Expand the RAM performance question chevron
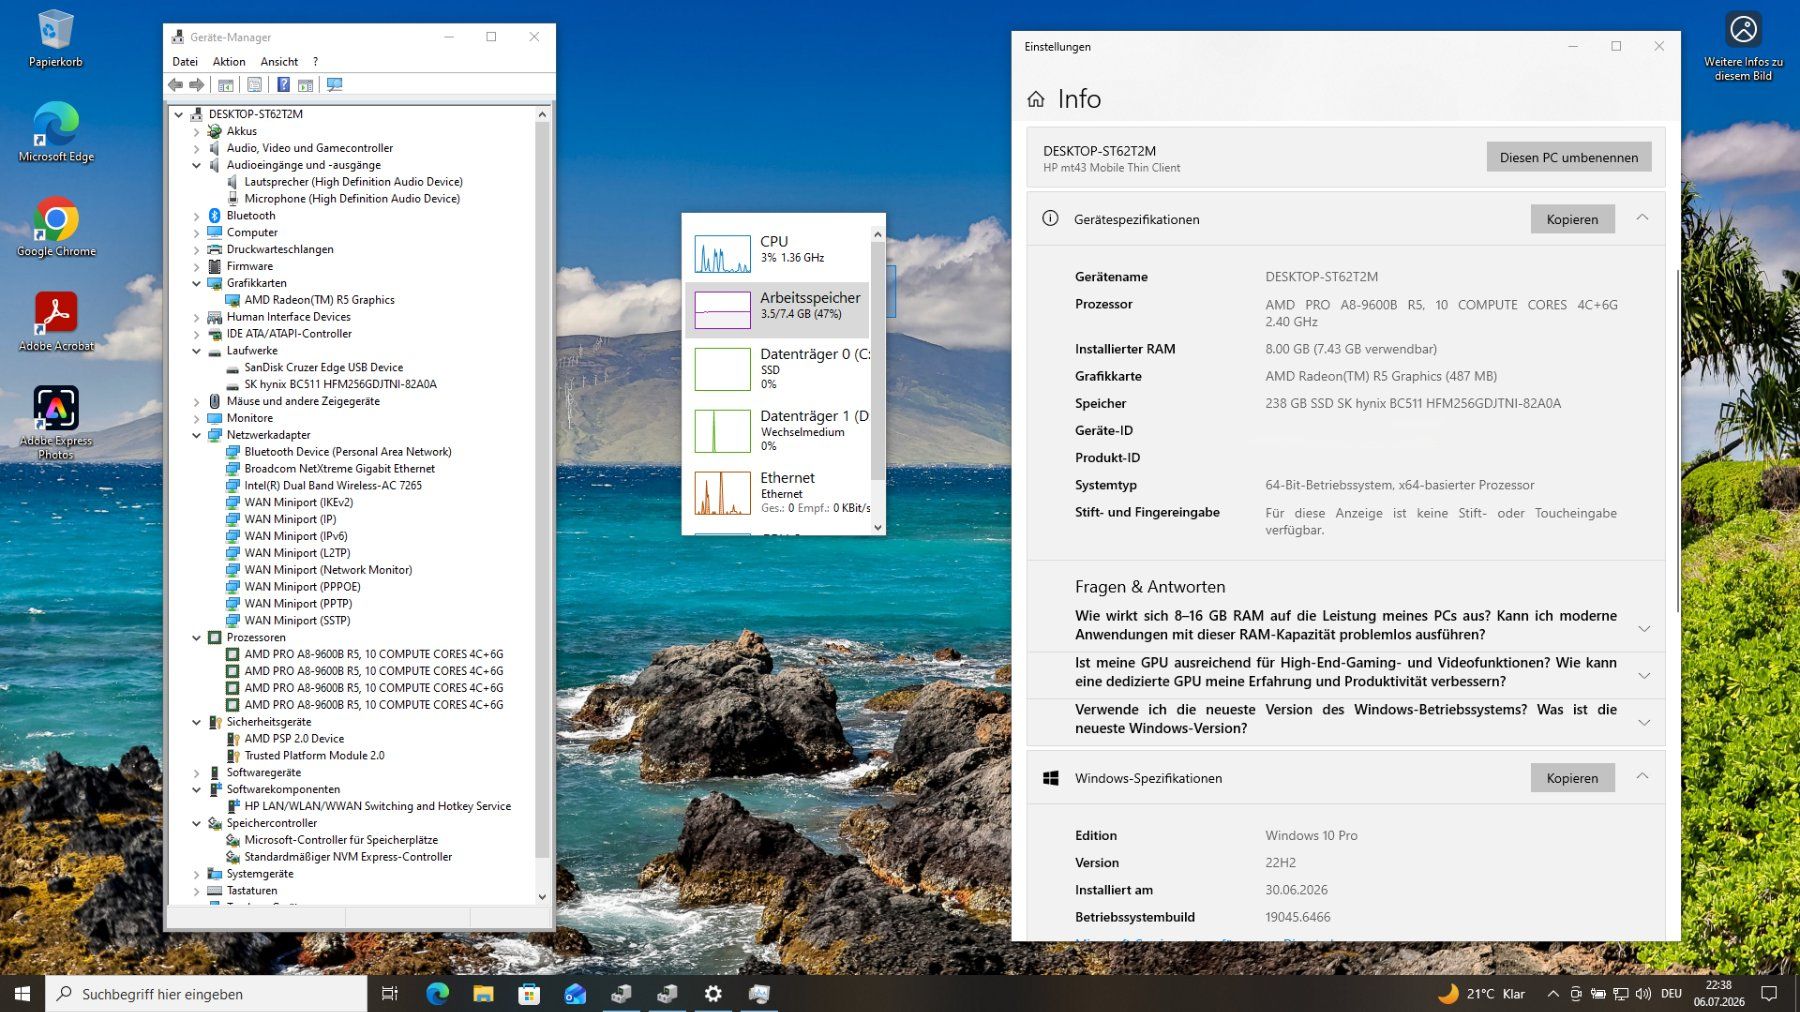This screenshot has width=1800, height=1012. [x=1644, y=628]
